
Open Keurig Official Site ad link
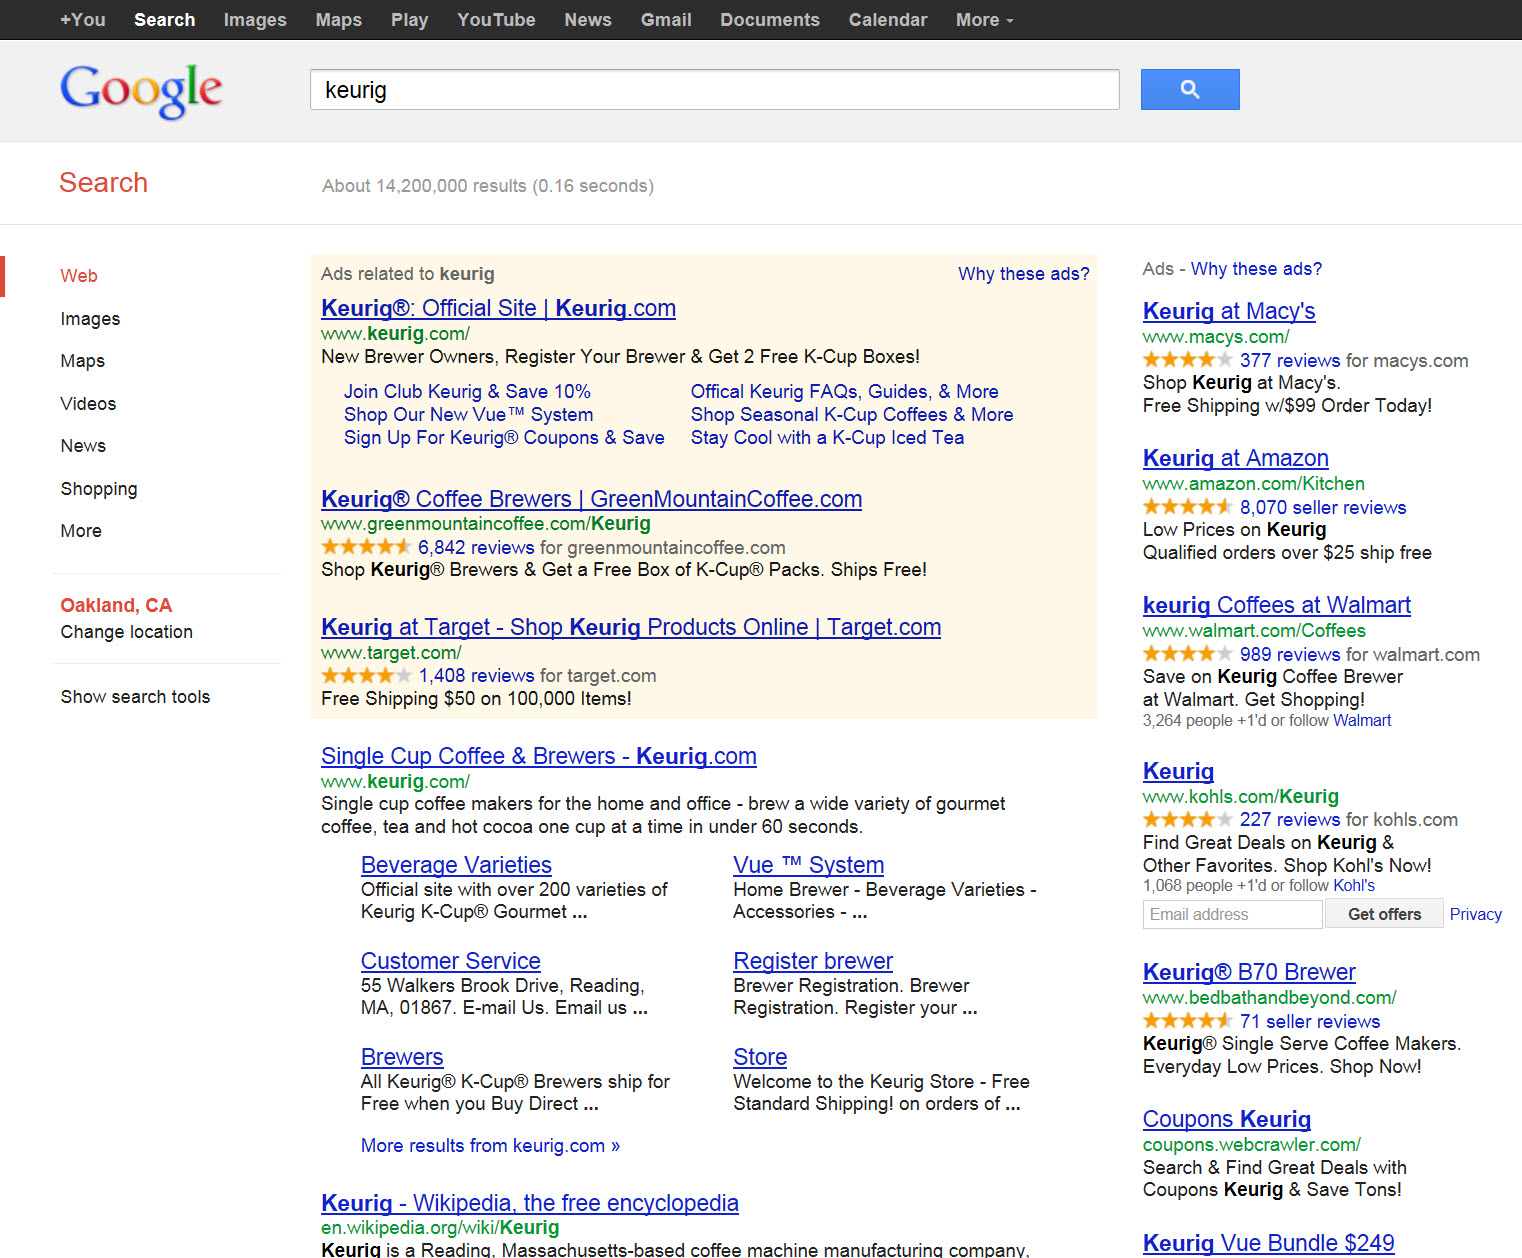coord(498,308)
